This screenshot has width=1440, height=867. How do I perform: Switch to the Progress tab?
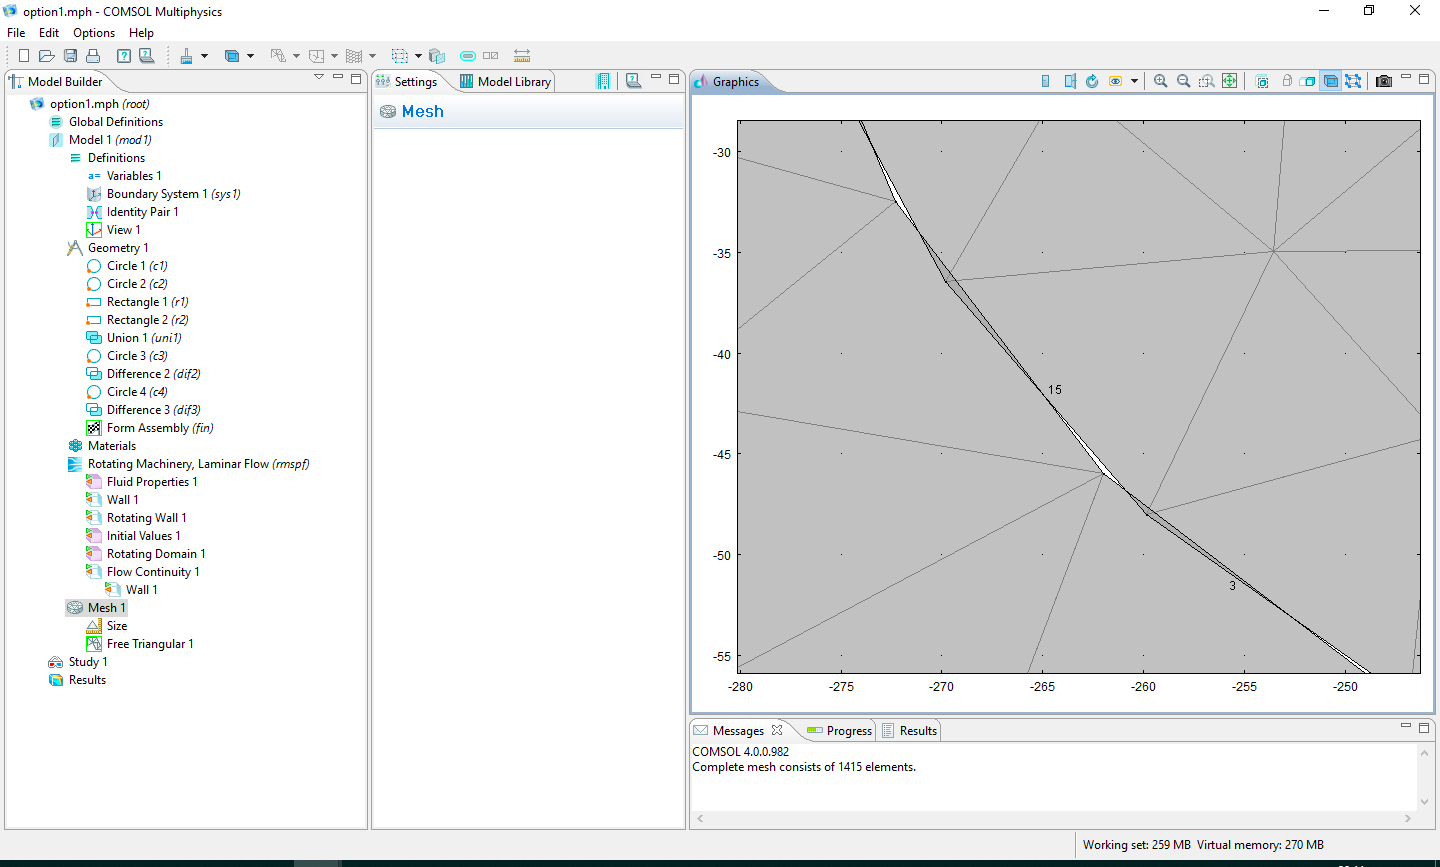(840, 731)
